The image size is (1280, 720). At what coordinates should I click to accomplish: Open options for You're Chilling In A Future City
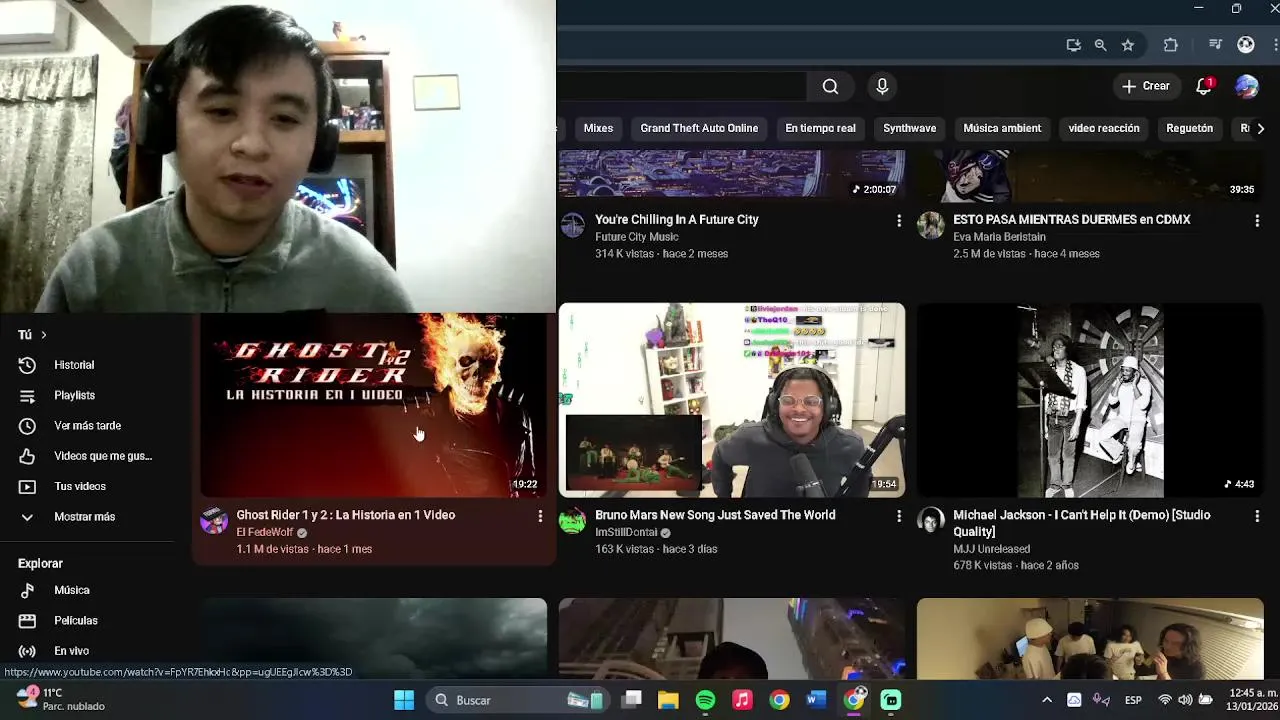(898, 220)
